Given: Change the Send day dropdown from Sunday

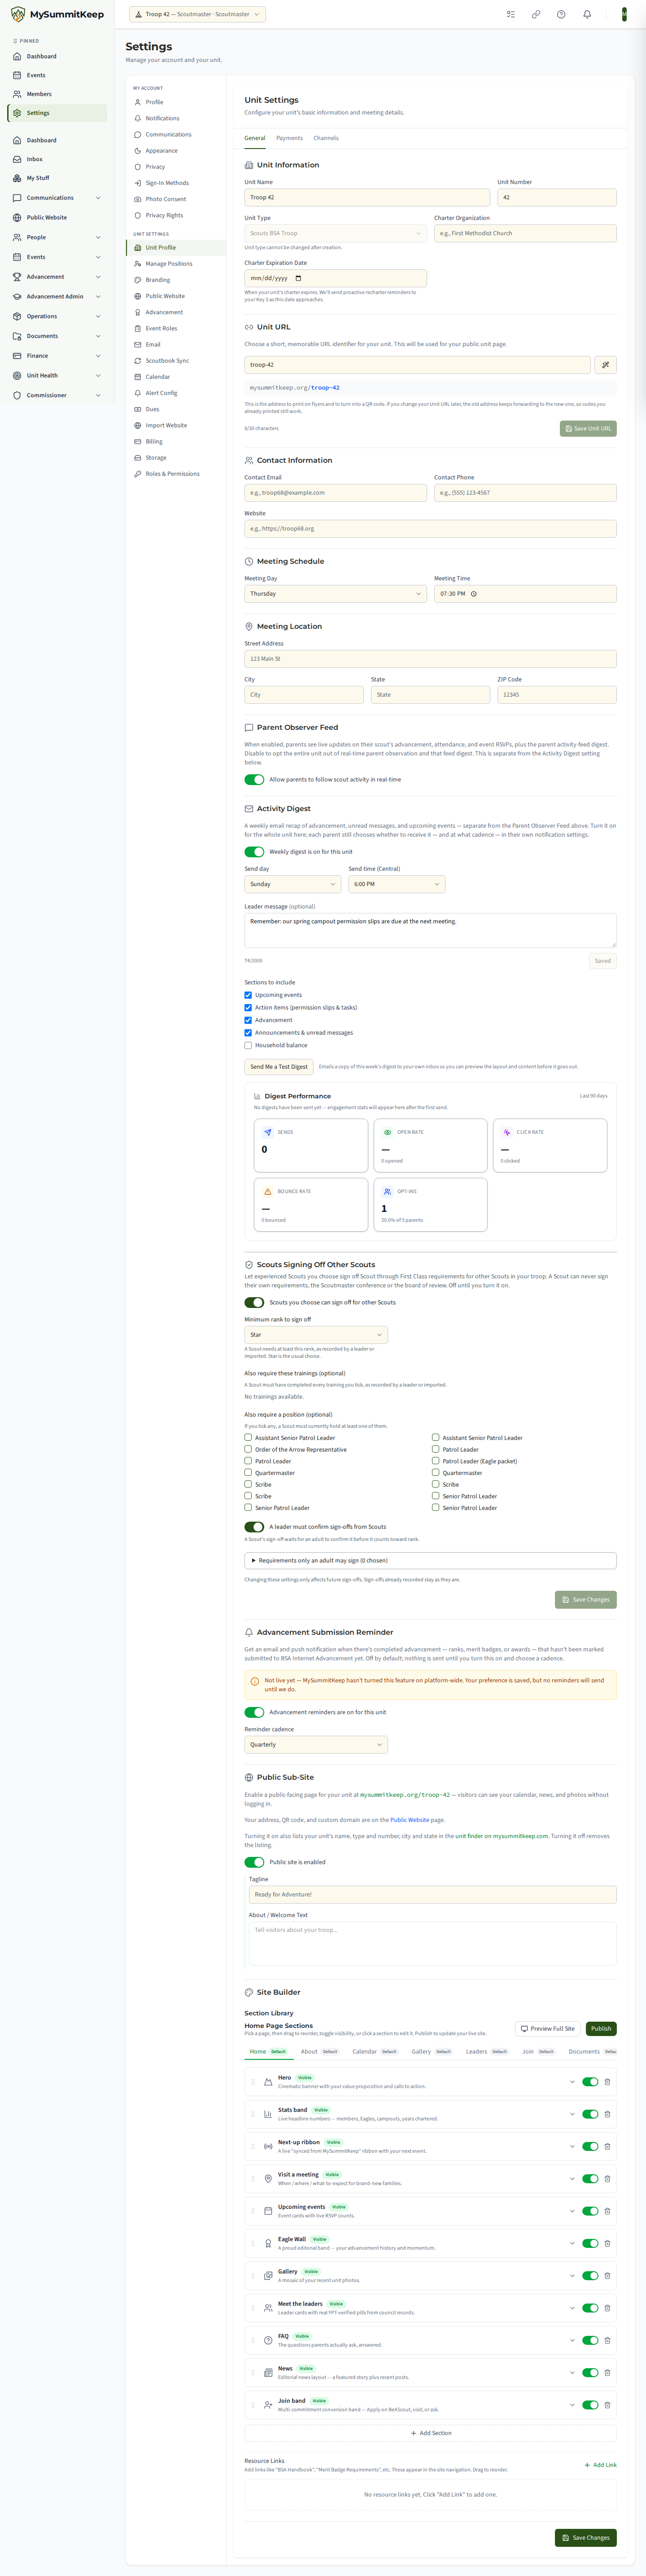Looking at the screenshot, I should (x=293, y=884).
